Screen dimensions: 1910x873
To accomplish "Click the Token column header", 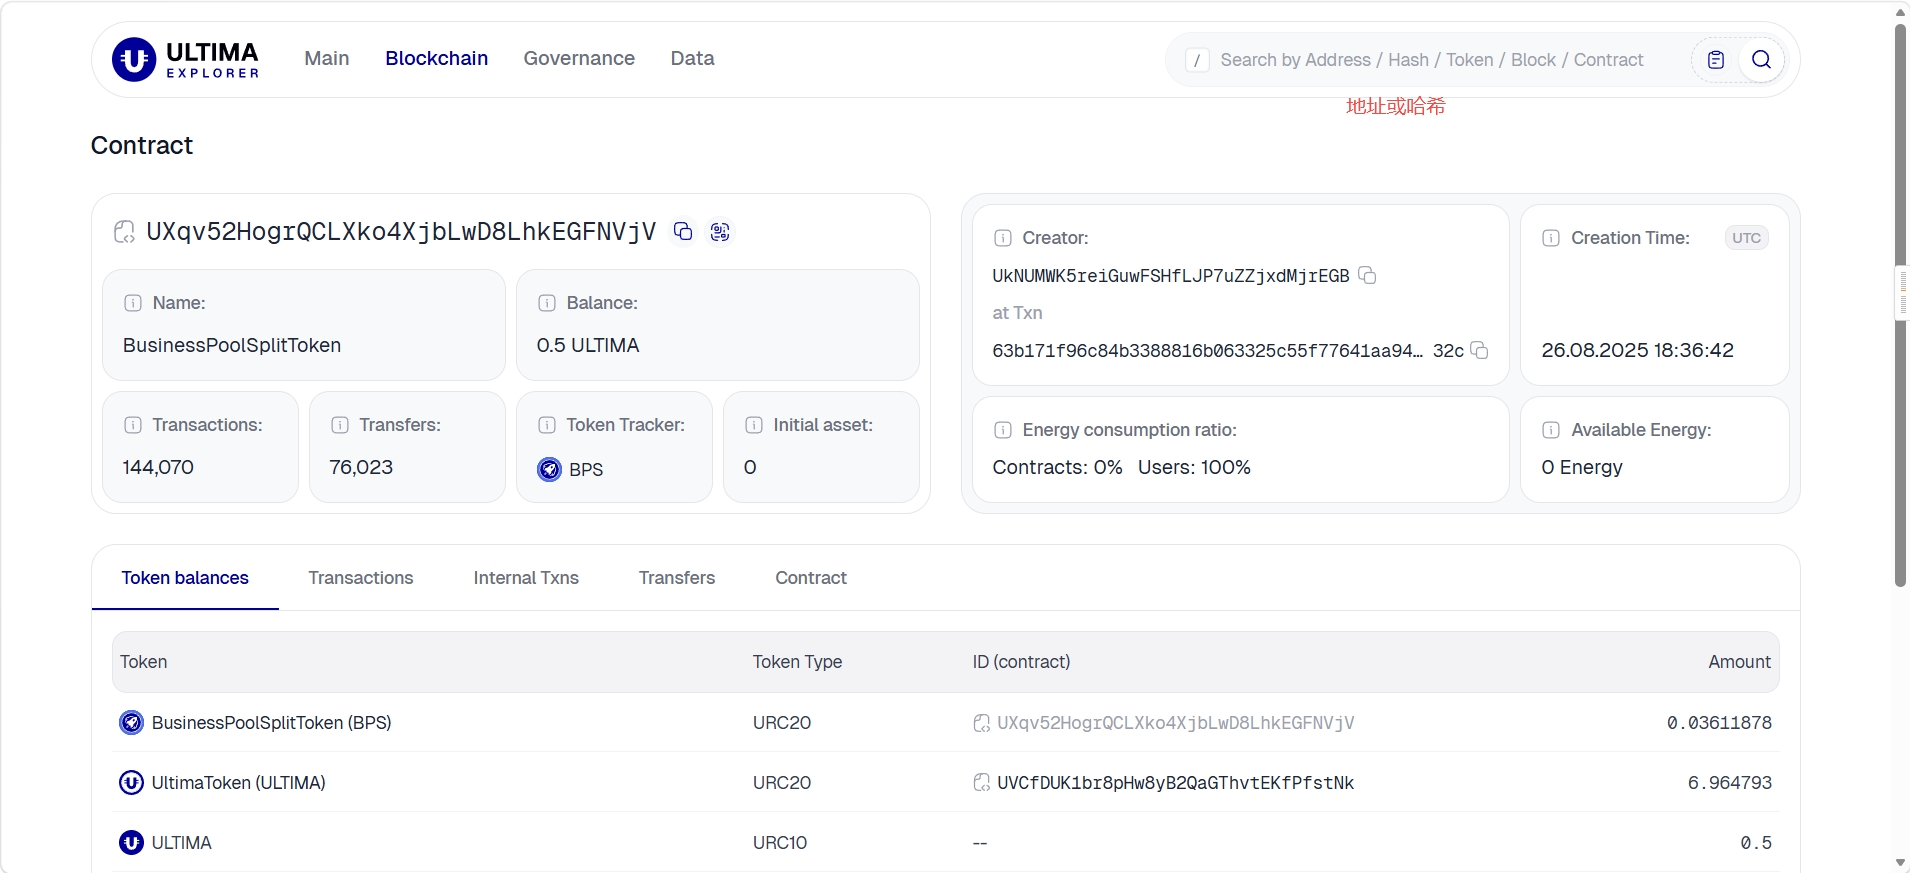I will click(144, 662).
